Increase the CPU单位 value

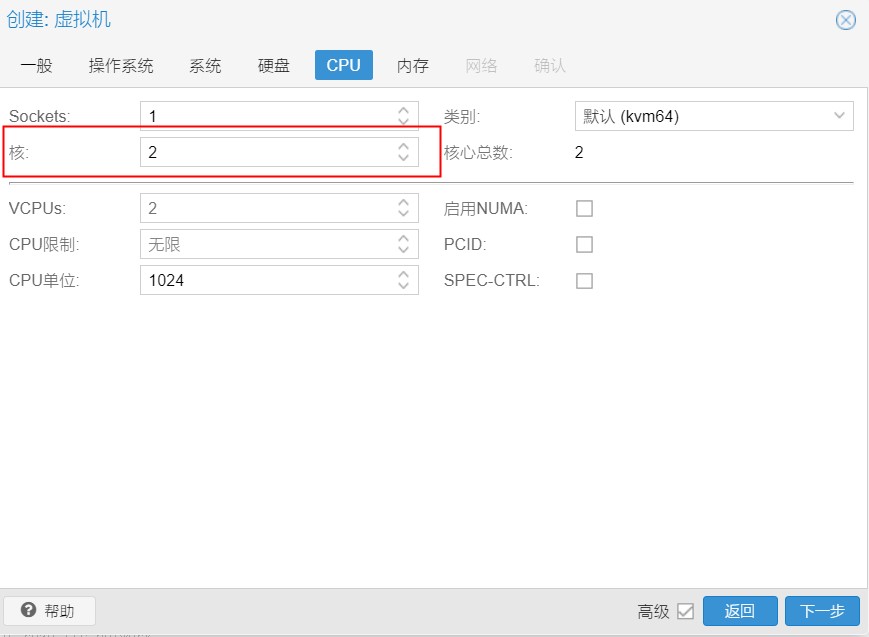[403, 274]
